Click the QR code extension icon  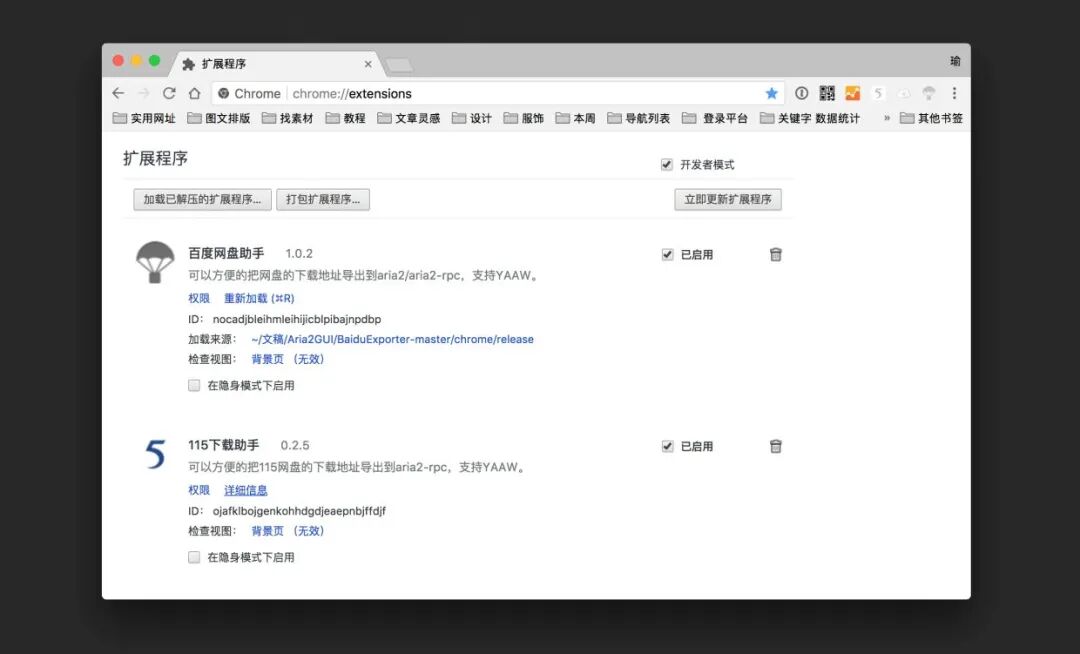[x=827, y=92]
